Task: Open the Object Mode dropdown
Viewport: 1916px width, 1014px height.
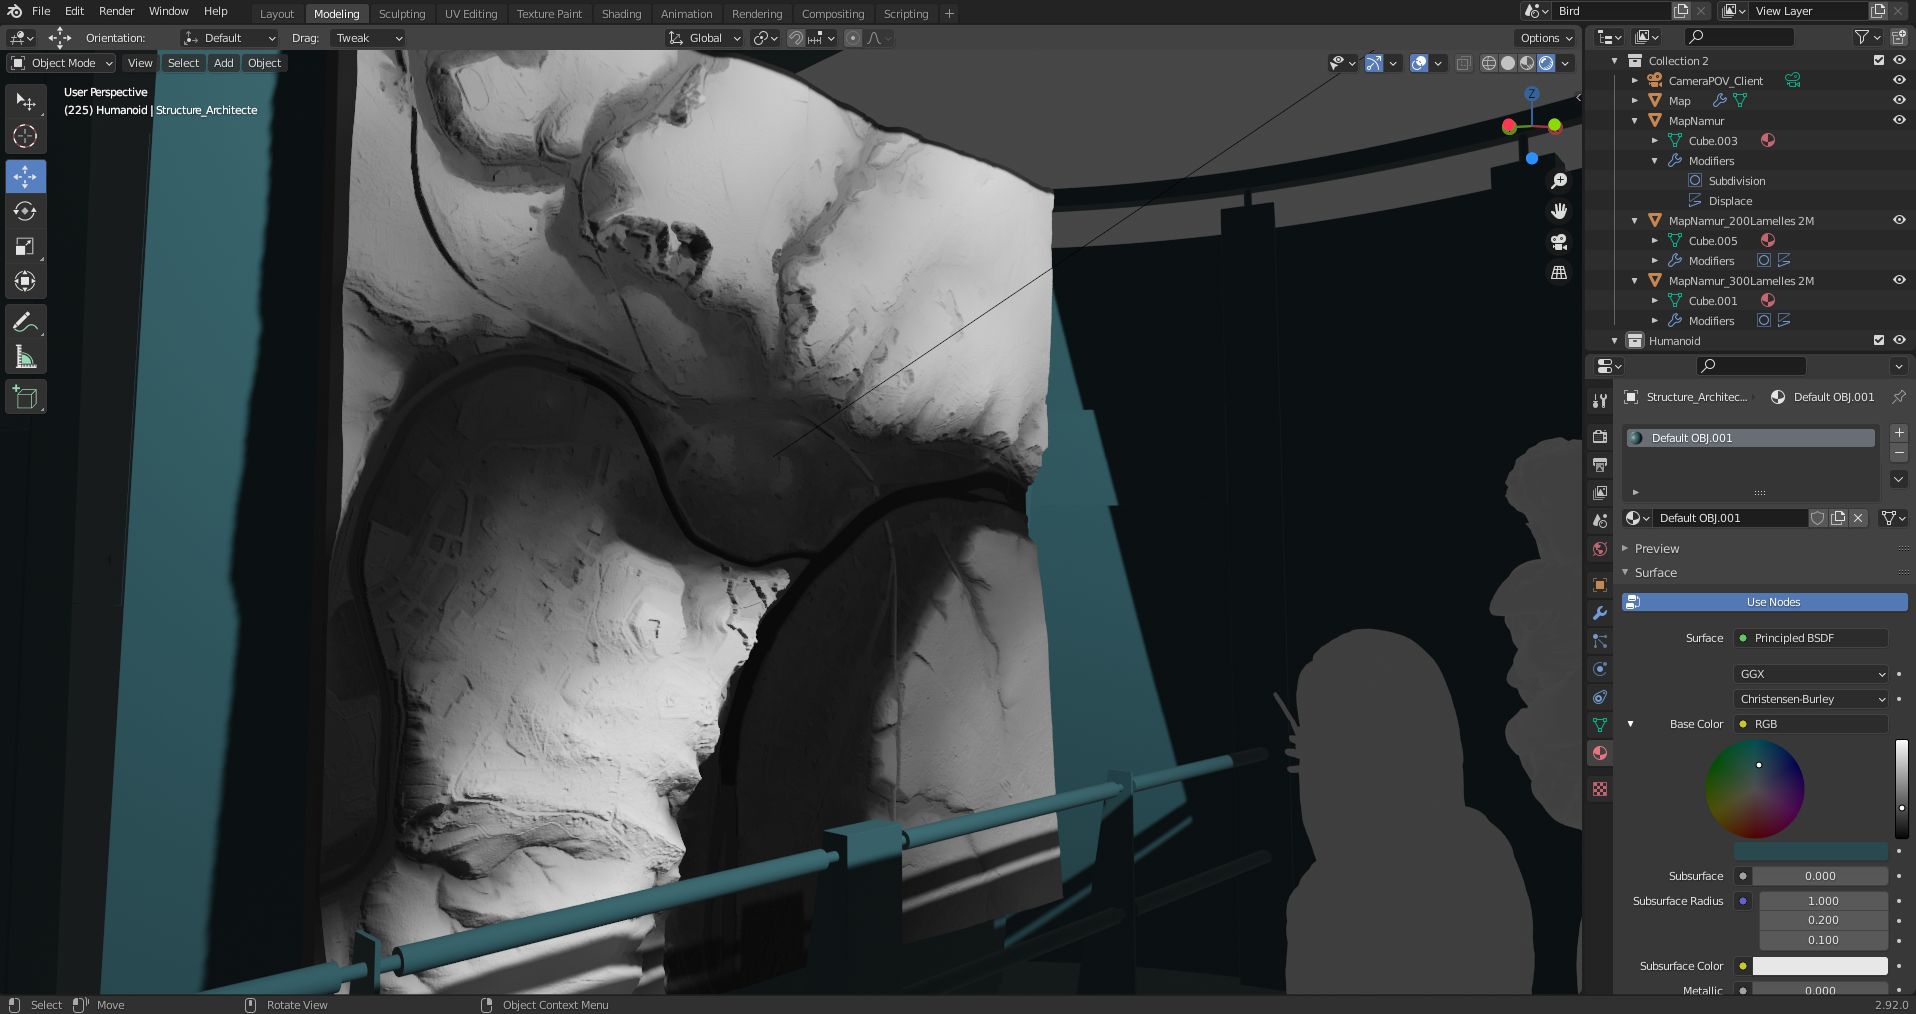Action: pyautogui.click(x=62, y=63)
